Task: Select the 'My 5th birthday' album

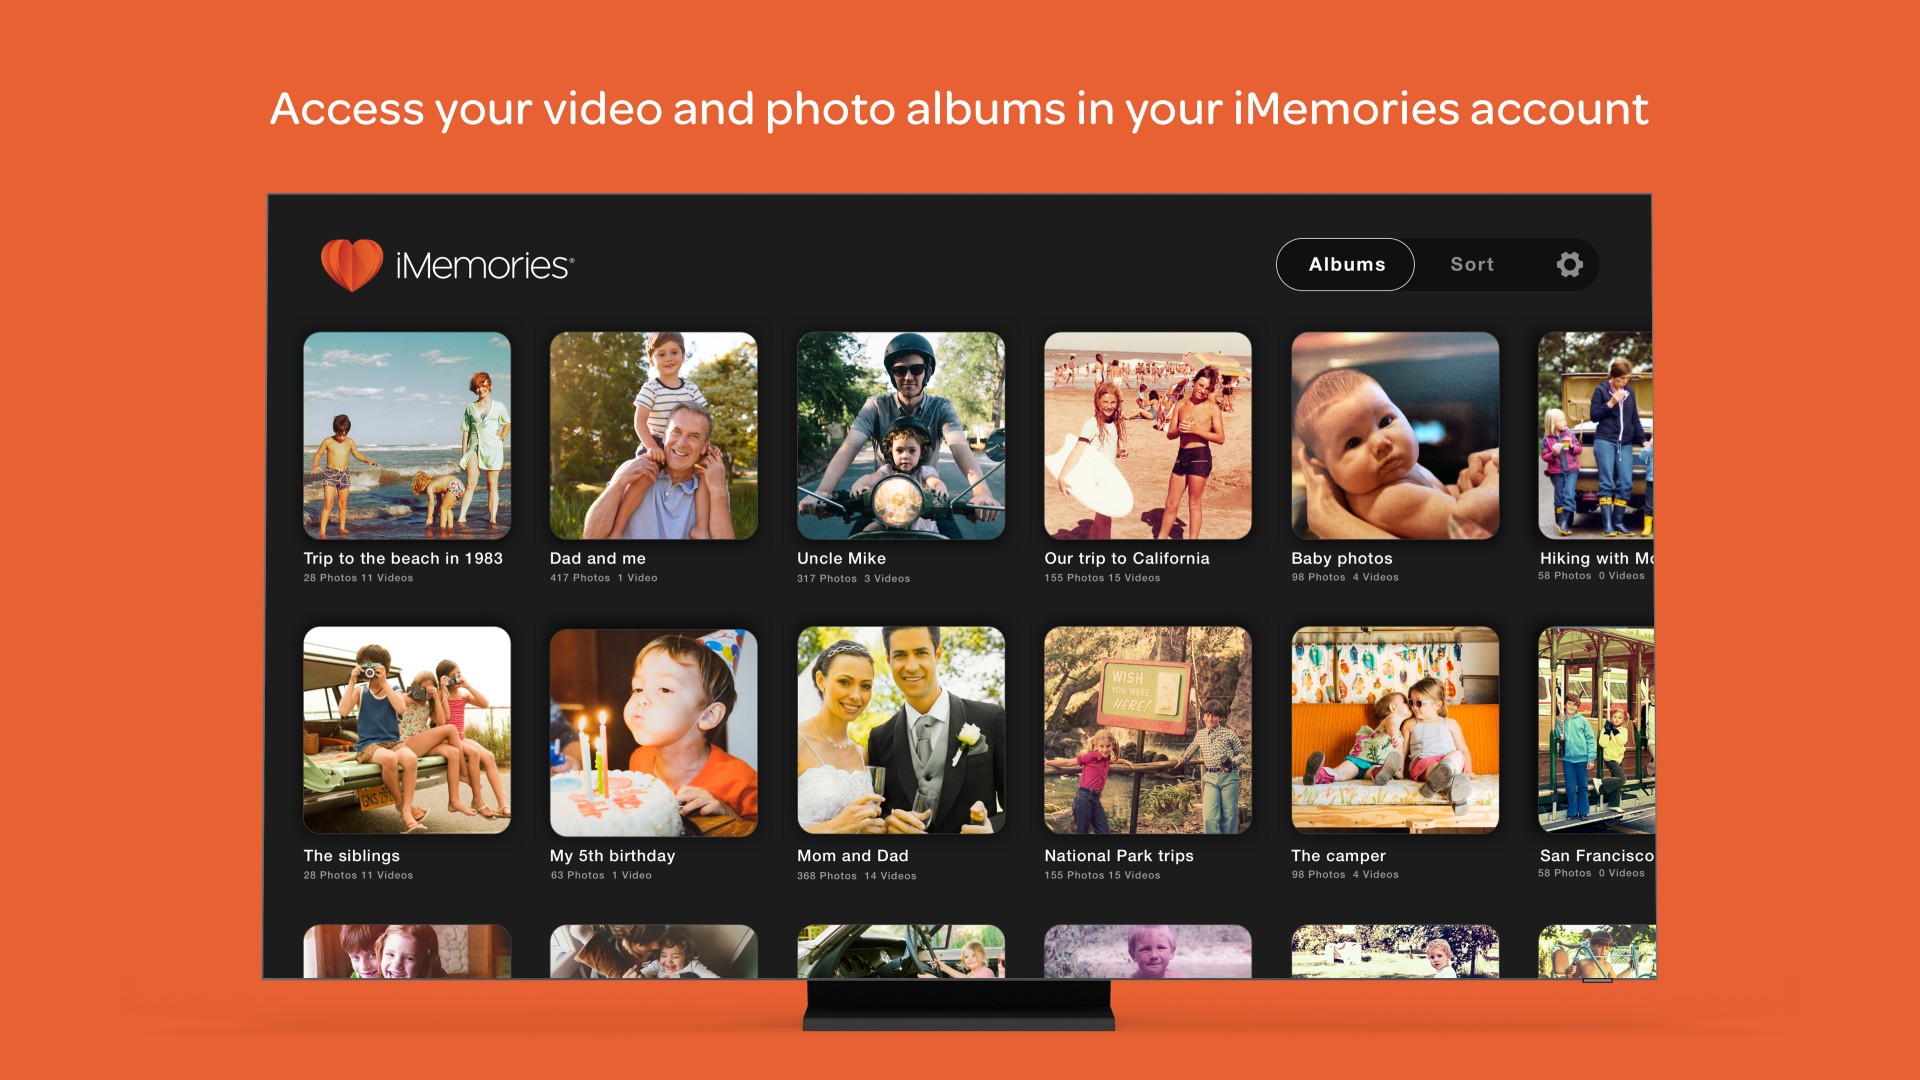Action: coord(652,731)
